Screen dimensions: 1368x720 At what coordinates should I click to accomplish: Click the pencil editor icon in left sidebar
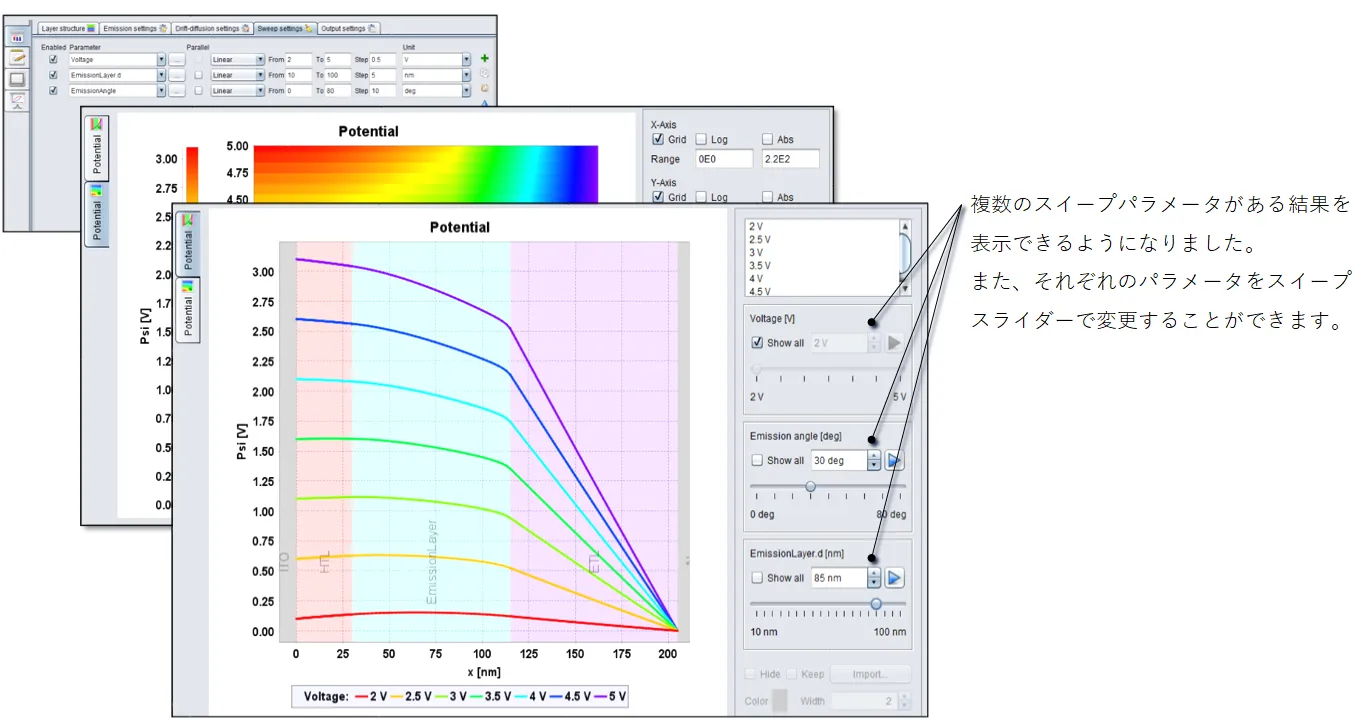pos(17,58)
